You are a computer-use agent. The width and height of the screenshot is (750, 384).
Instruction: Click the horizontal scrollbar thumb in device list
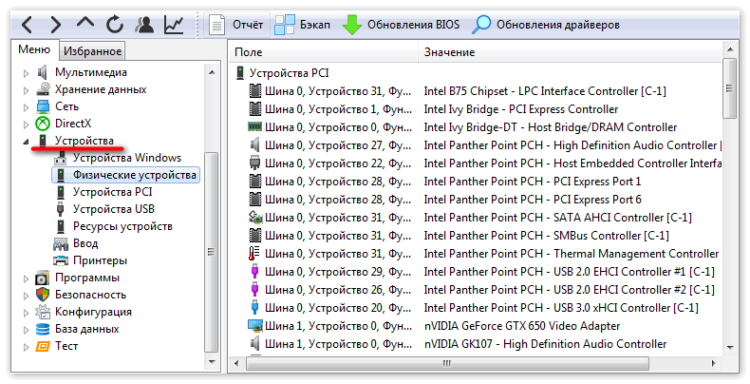447,363
